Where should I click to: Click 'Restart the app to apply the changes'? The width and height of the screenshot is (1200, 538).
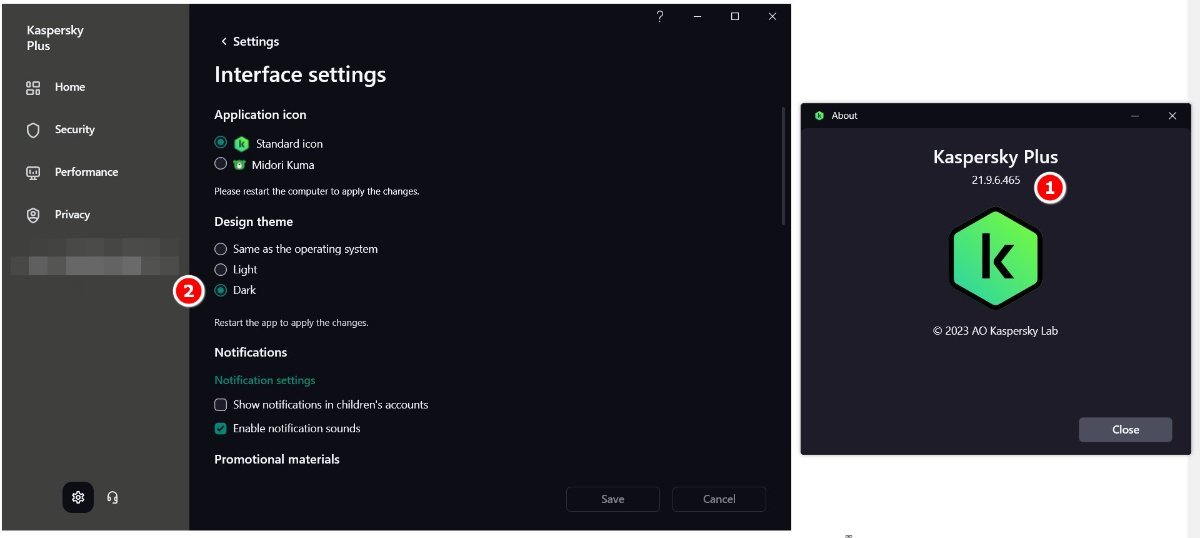point(291,323)
